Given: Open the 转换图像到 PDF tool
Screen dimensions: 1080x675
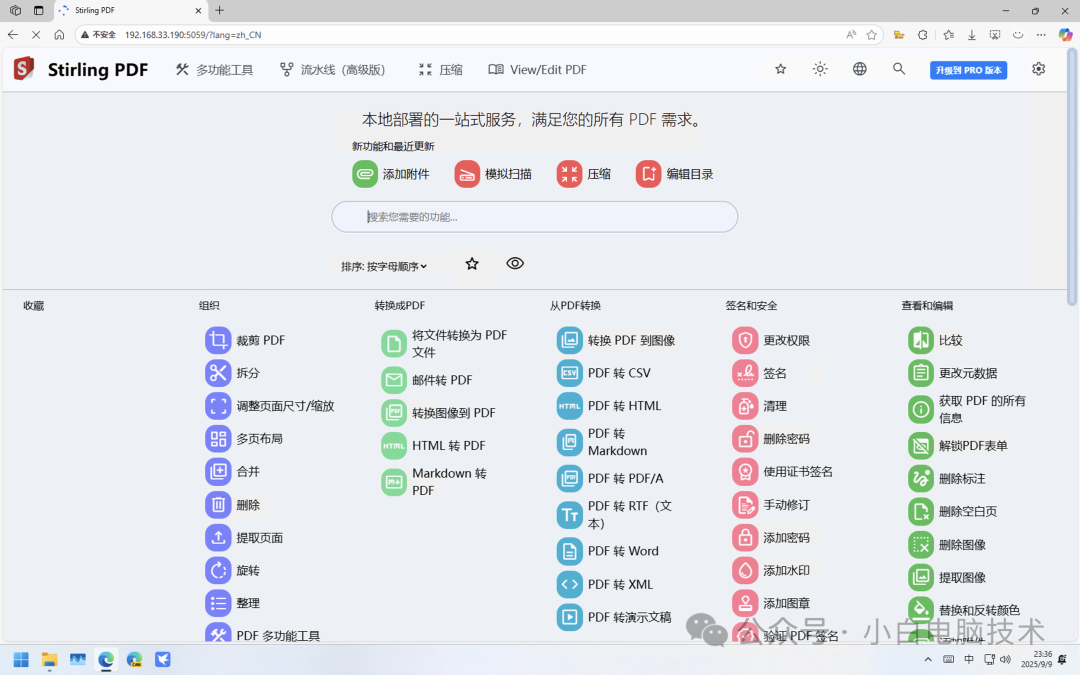Looking at the screenshot, I should (439, 413).
